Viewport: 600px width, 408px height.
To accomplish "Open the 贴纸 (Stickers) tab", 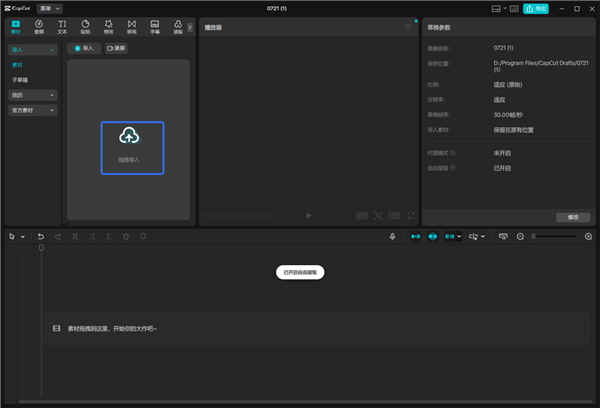I will [x=86, y=26].
